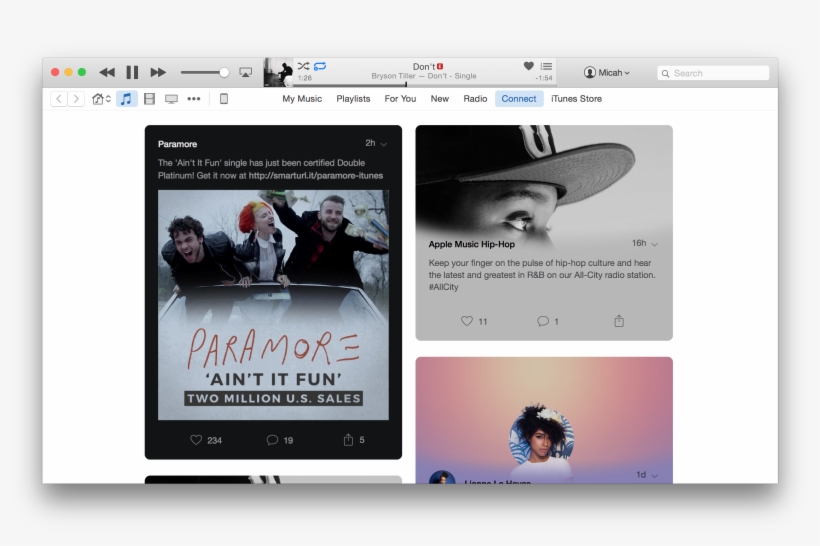Open the My Music tab

pos(302,99)
